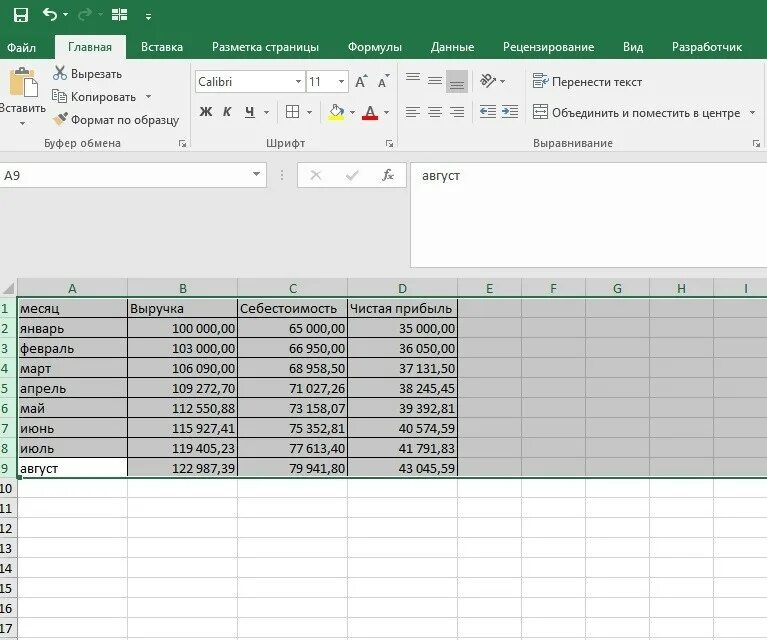Viewport: 767px width, 640px height.
Task: Open the Name Box dropdown arrow
Action: click(256, 174)
